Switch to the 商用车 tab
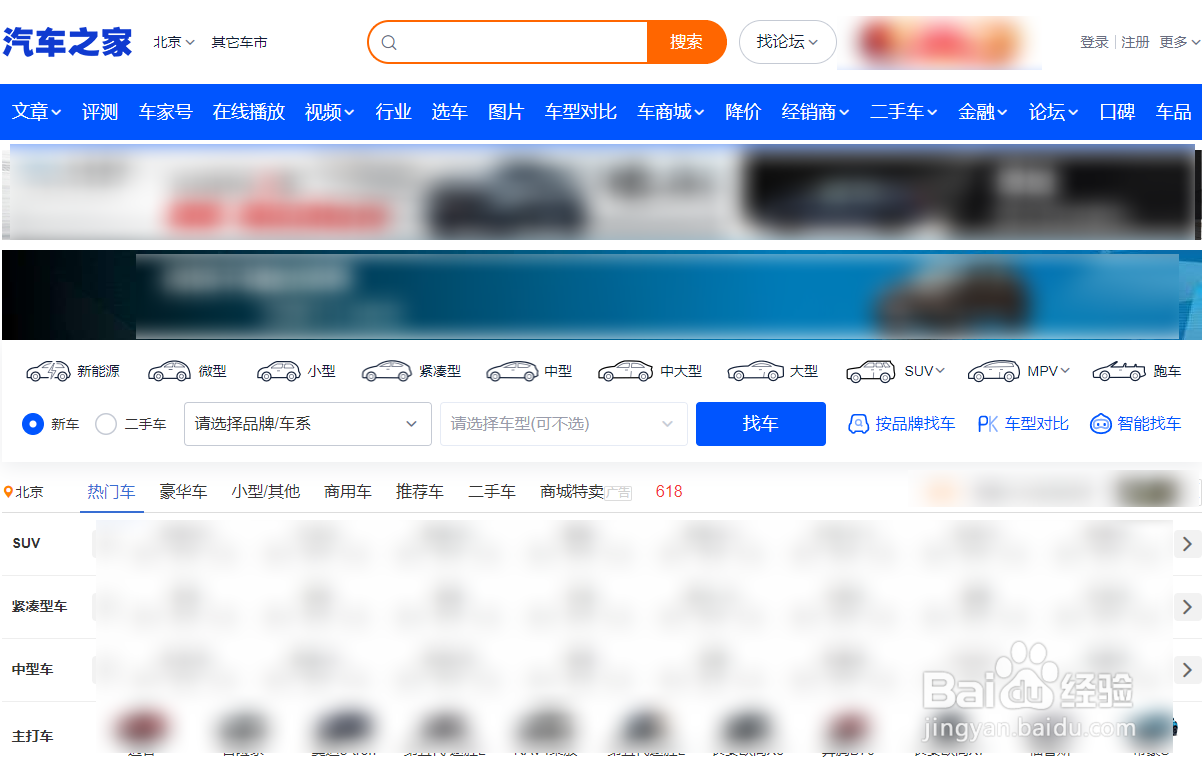 click(348, 492)
